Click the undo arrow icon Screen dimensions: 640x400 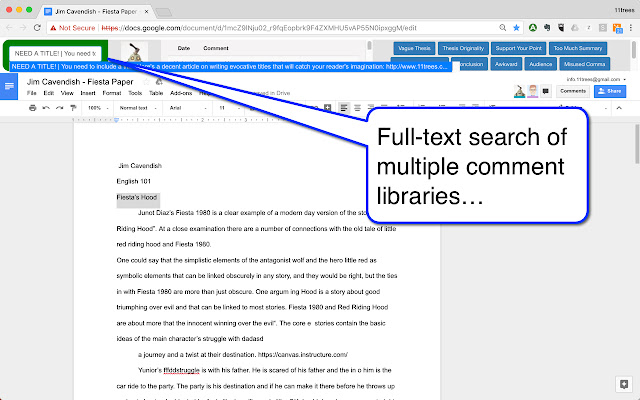coord(46,107)
